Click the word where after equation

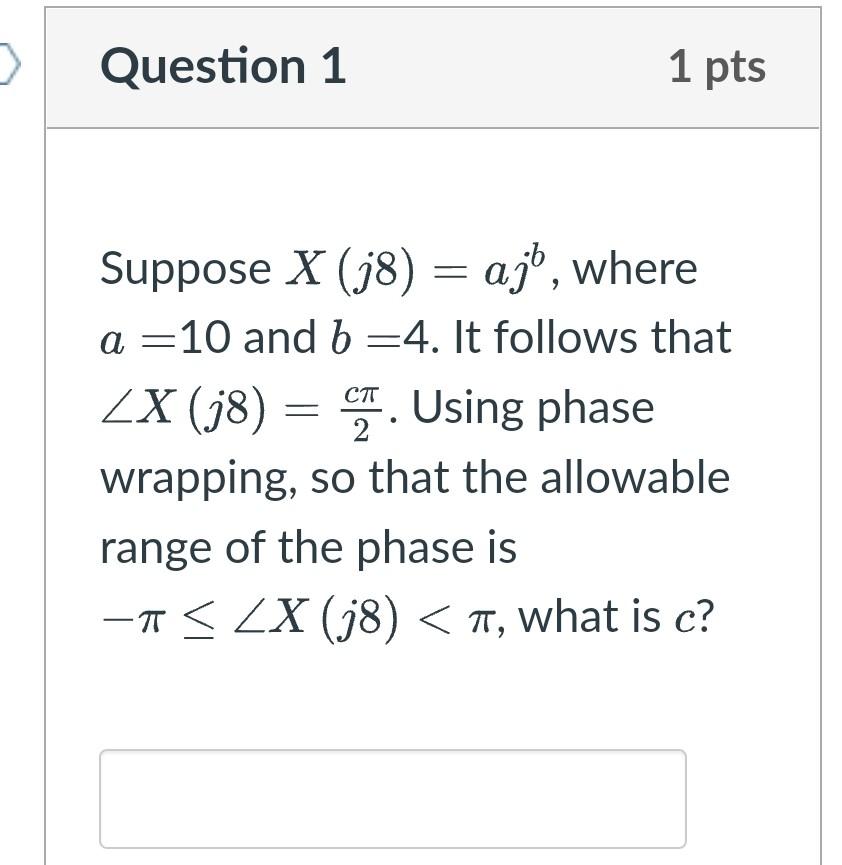click(635, 269)
